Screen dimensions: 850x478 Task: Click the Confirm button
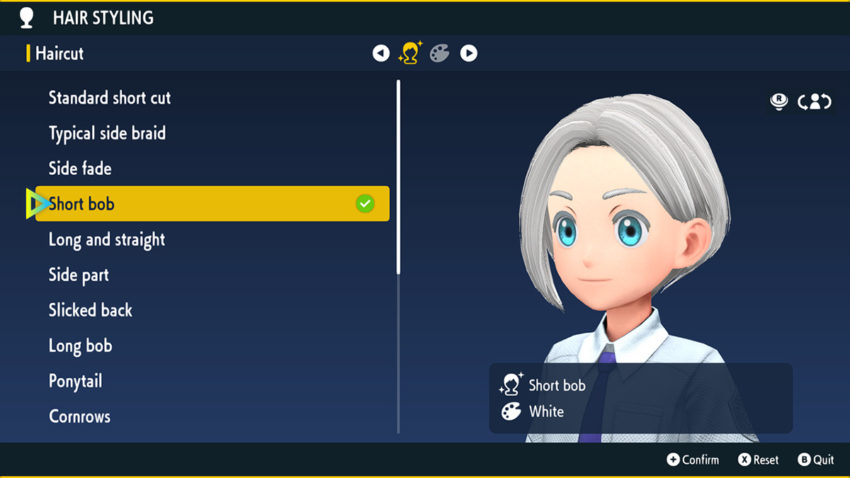[x=693, y=460]
